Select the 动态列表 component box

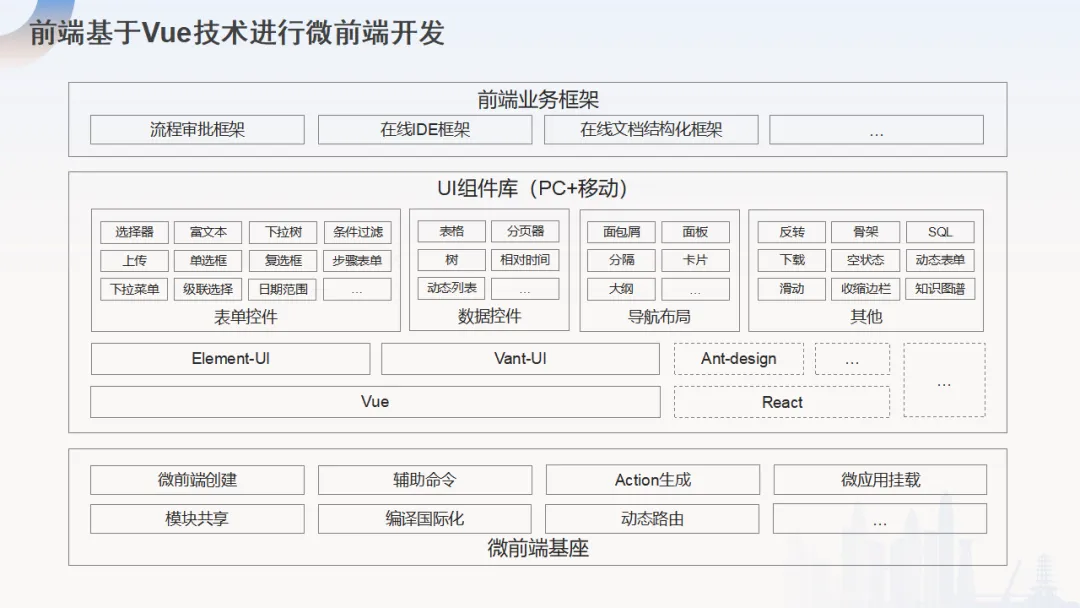[452, 288]
